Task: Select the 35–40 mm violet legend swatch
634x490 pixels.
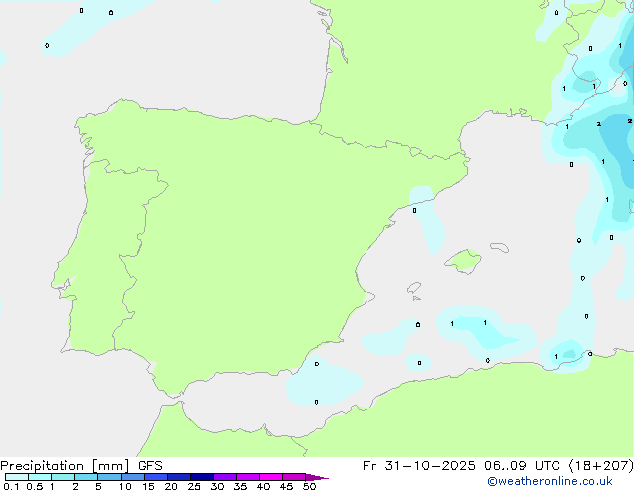Action: coord(248,477)
